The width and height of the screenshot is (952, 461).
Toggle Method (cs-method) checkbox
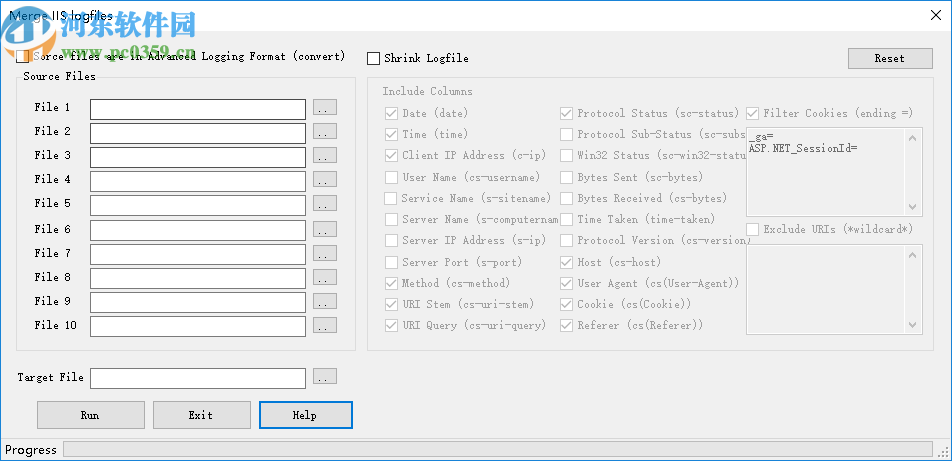[x=391, y=284]
